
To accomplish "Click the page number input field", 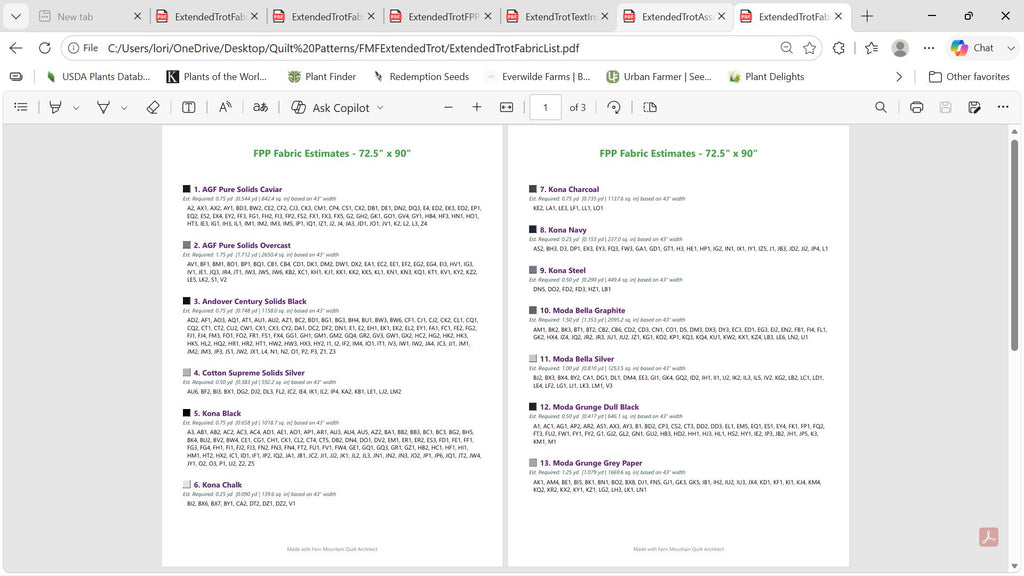I will click(x=545, y=107).
